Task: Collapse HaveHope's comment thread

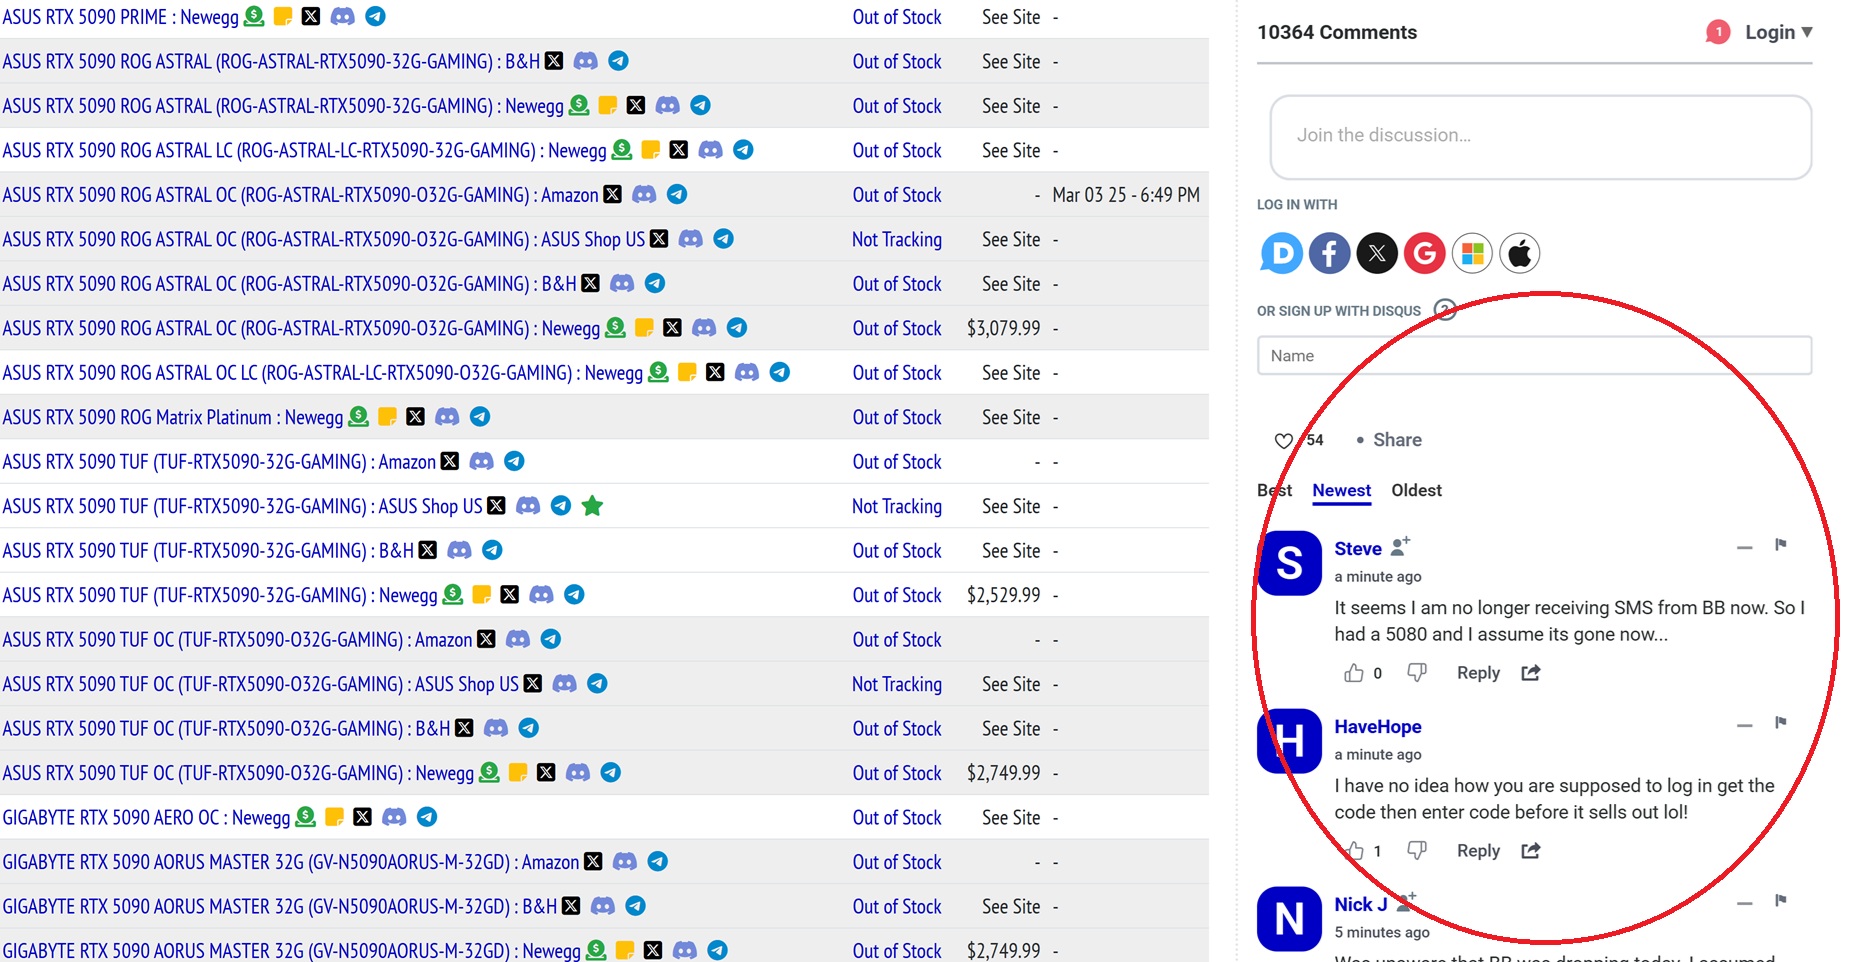Action: 1745,725
